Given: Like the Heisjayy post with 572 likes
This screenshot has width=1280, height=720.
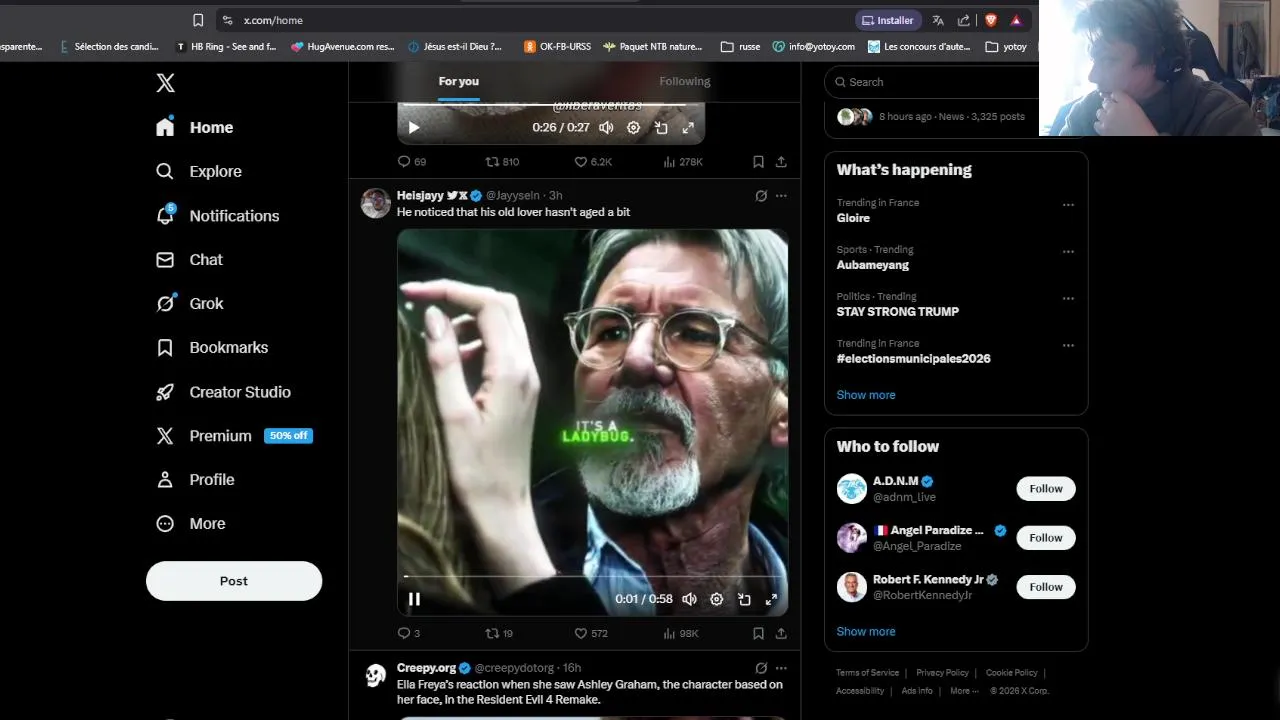Looking at the screenshot, I should point(590,633).
